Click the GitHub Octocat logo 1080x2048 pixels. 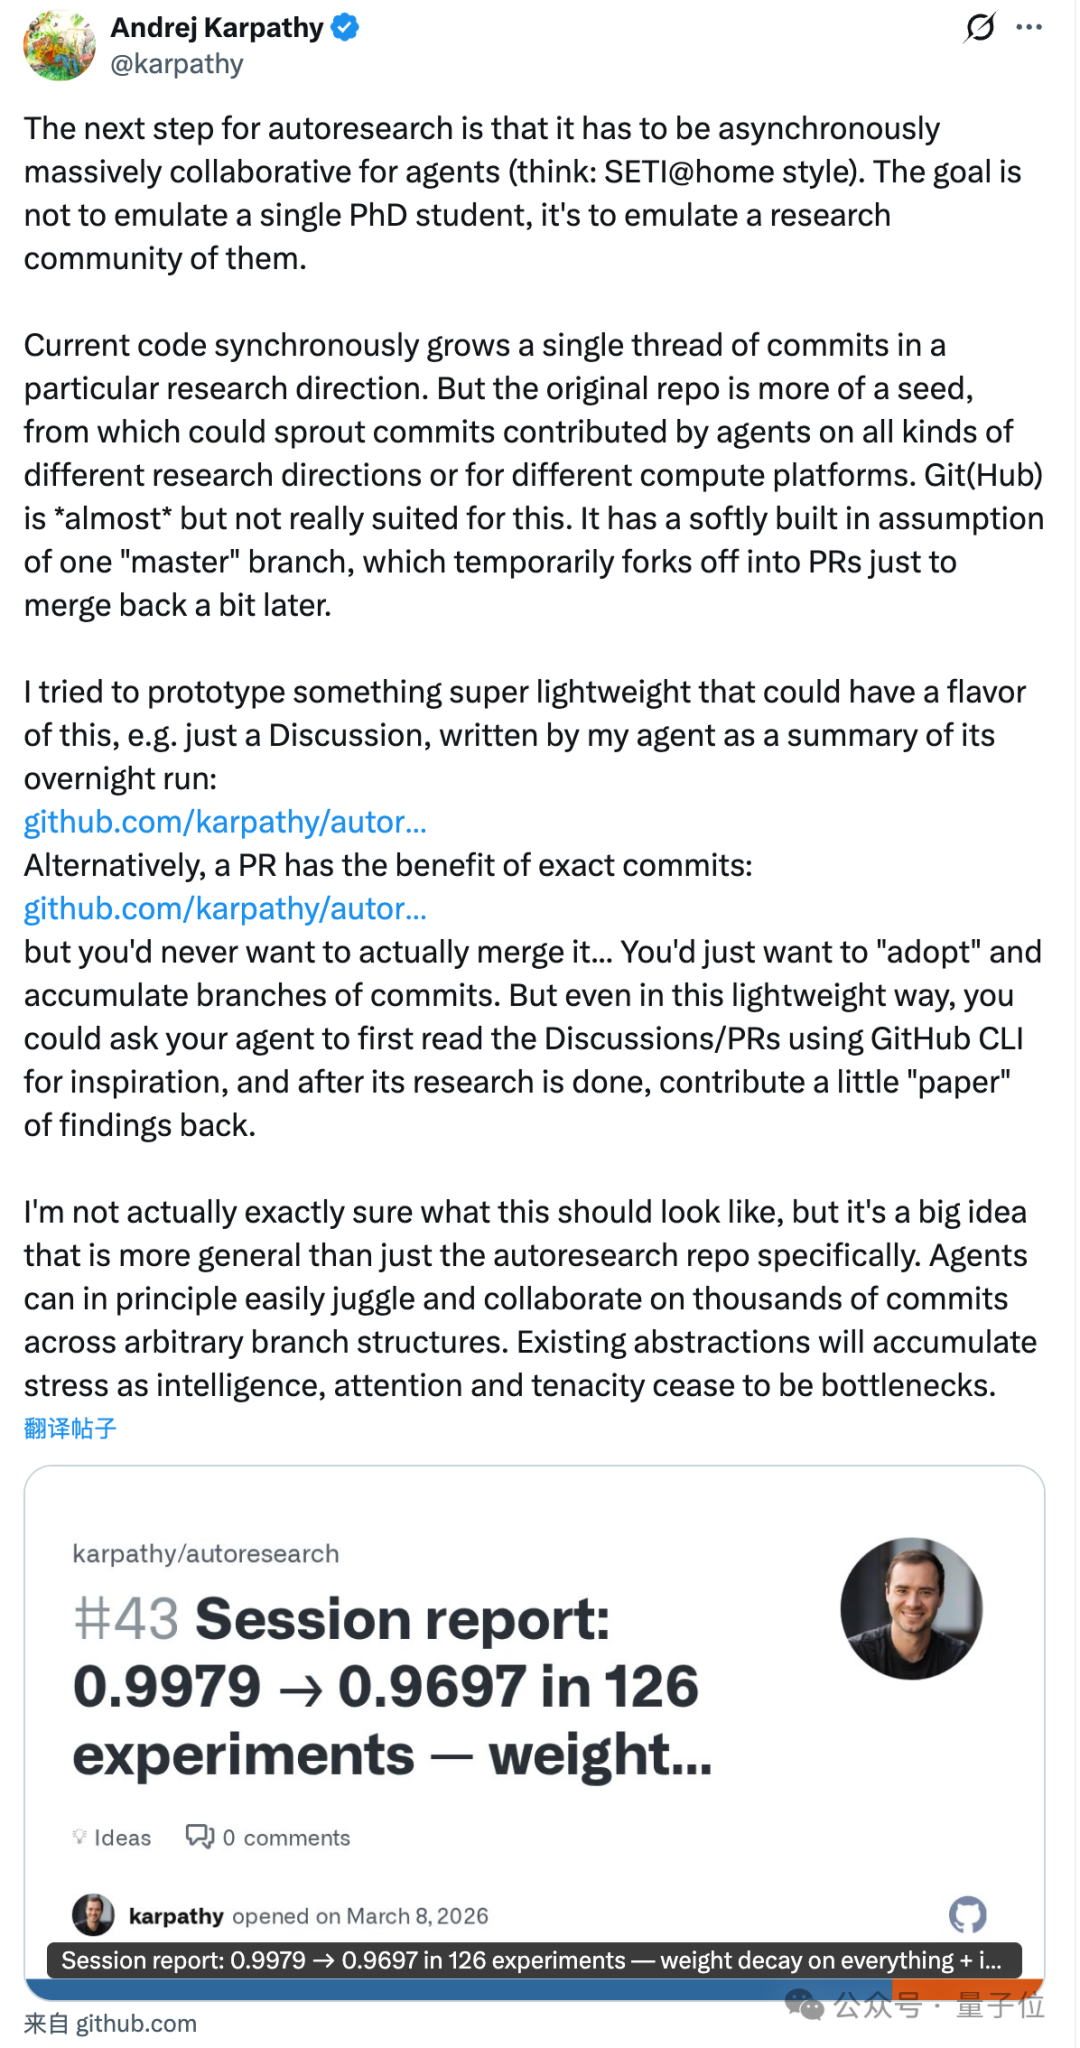tap(967, 1915)
